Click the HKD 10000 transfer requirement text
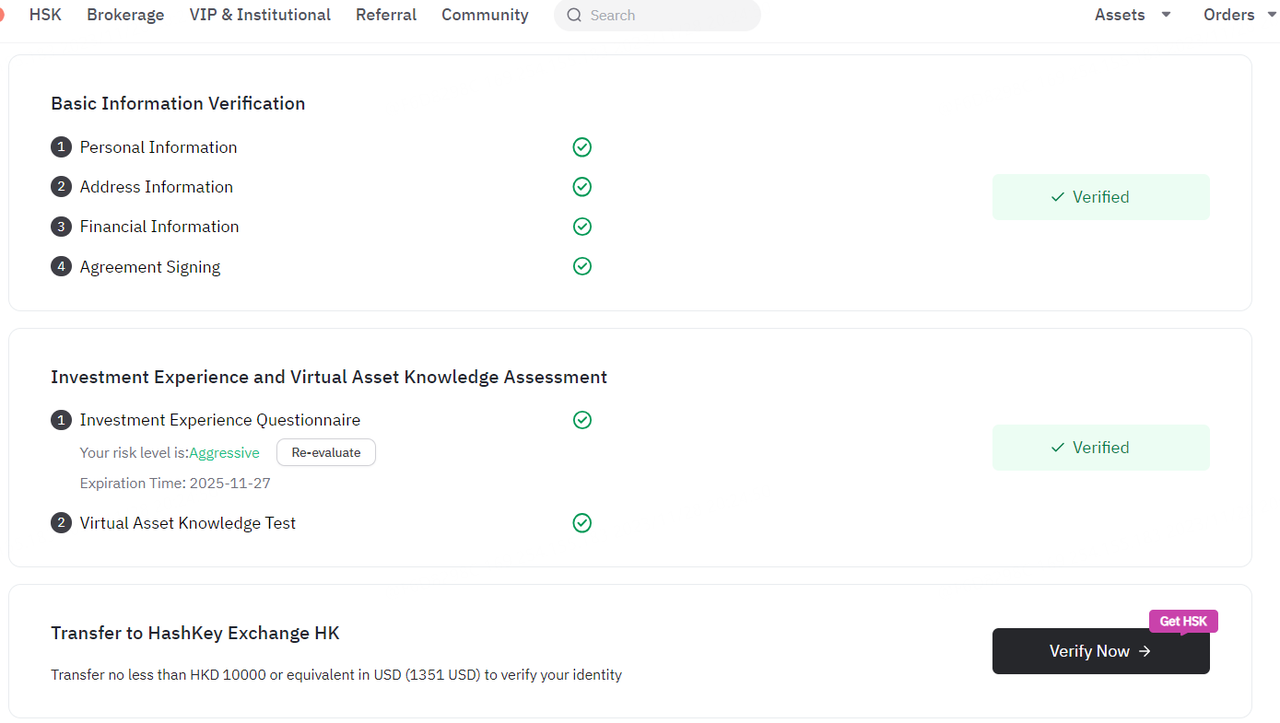This screenshot has height=723, width=1280. 336,675
